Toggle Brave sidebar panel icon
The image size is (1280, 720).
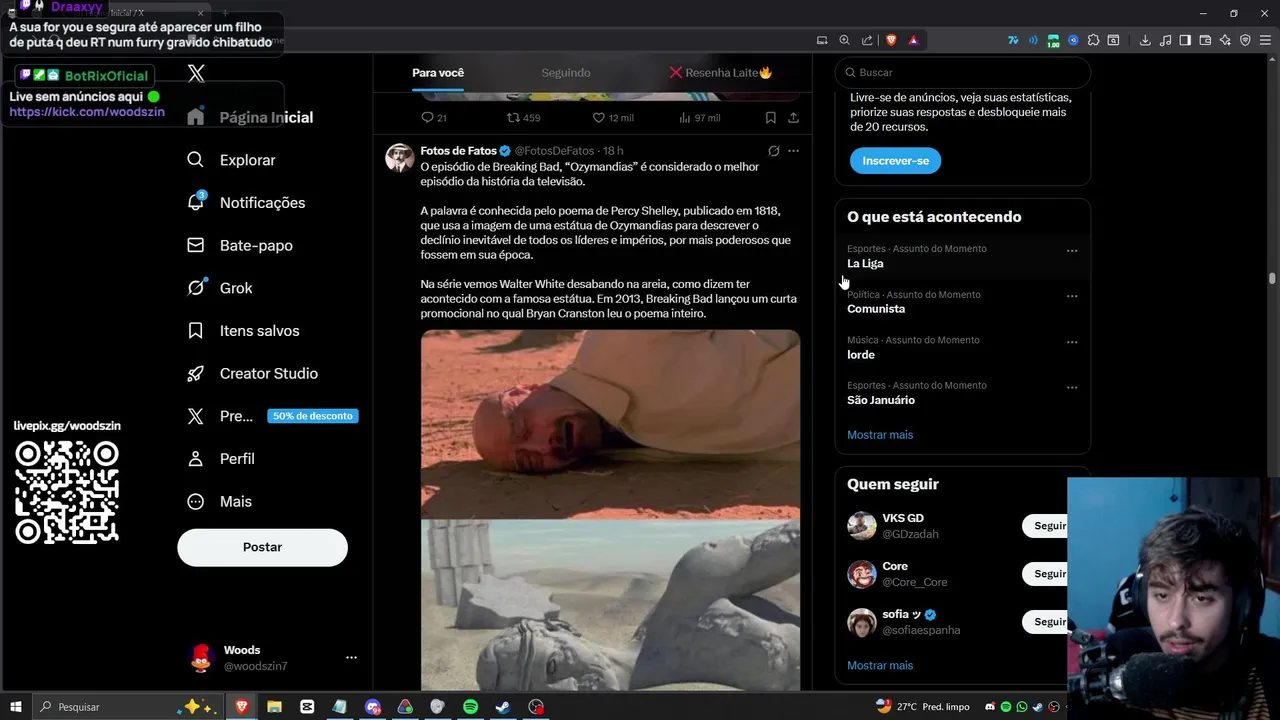tap(1184, 40)
